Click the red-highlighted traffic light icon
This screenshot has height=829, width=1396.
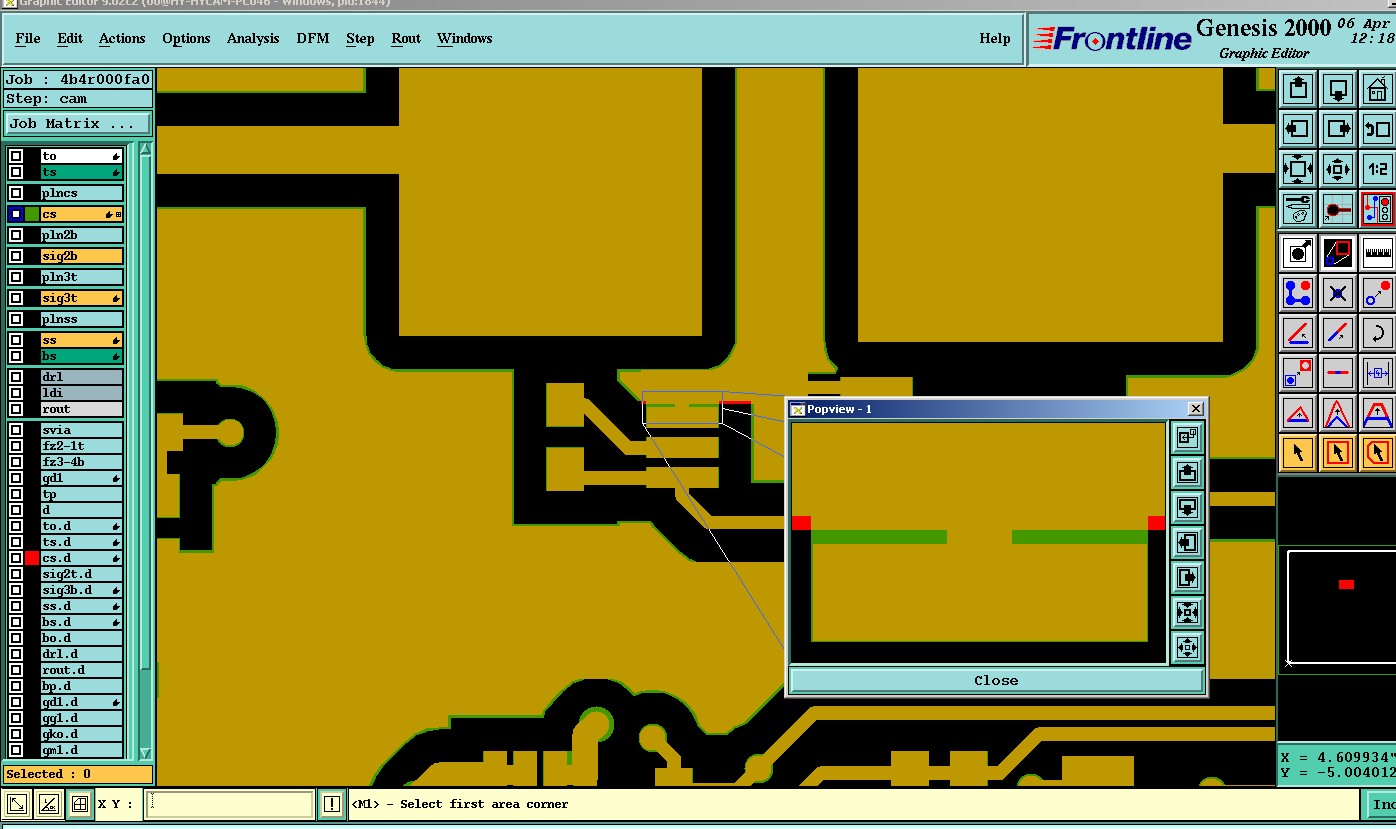tap(1378, 208)
